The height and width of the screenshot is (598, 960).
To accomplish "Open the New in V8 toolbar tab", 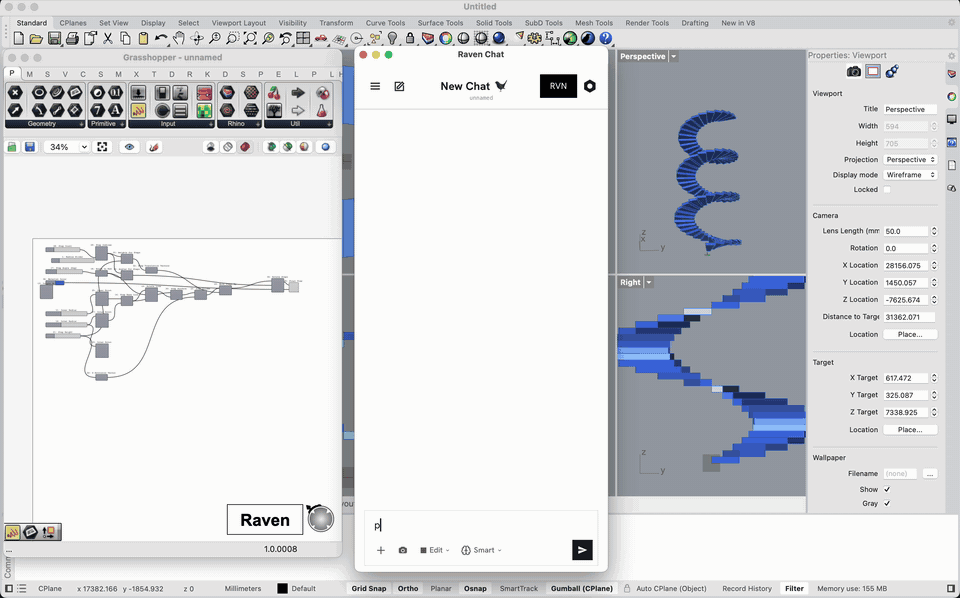I will 738,23.
